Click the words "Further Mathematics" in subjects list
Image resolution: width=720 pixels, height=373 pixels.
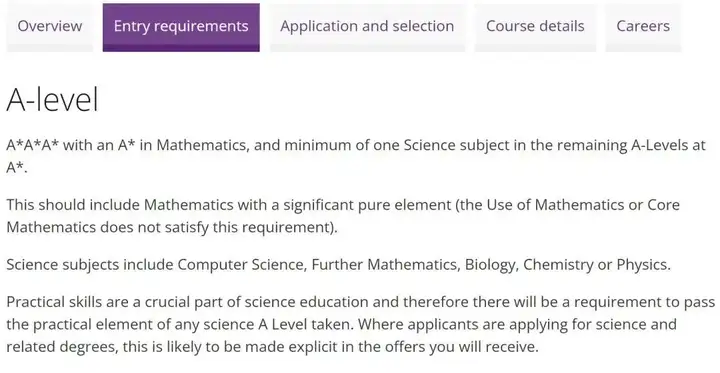(x=385, y=265)
